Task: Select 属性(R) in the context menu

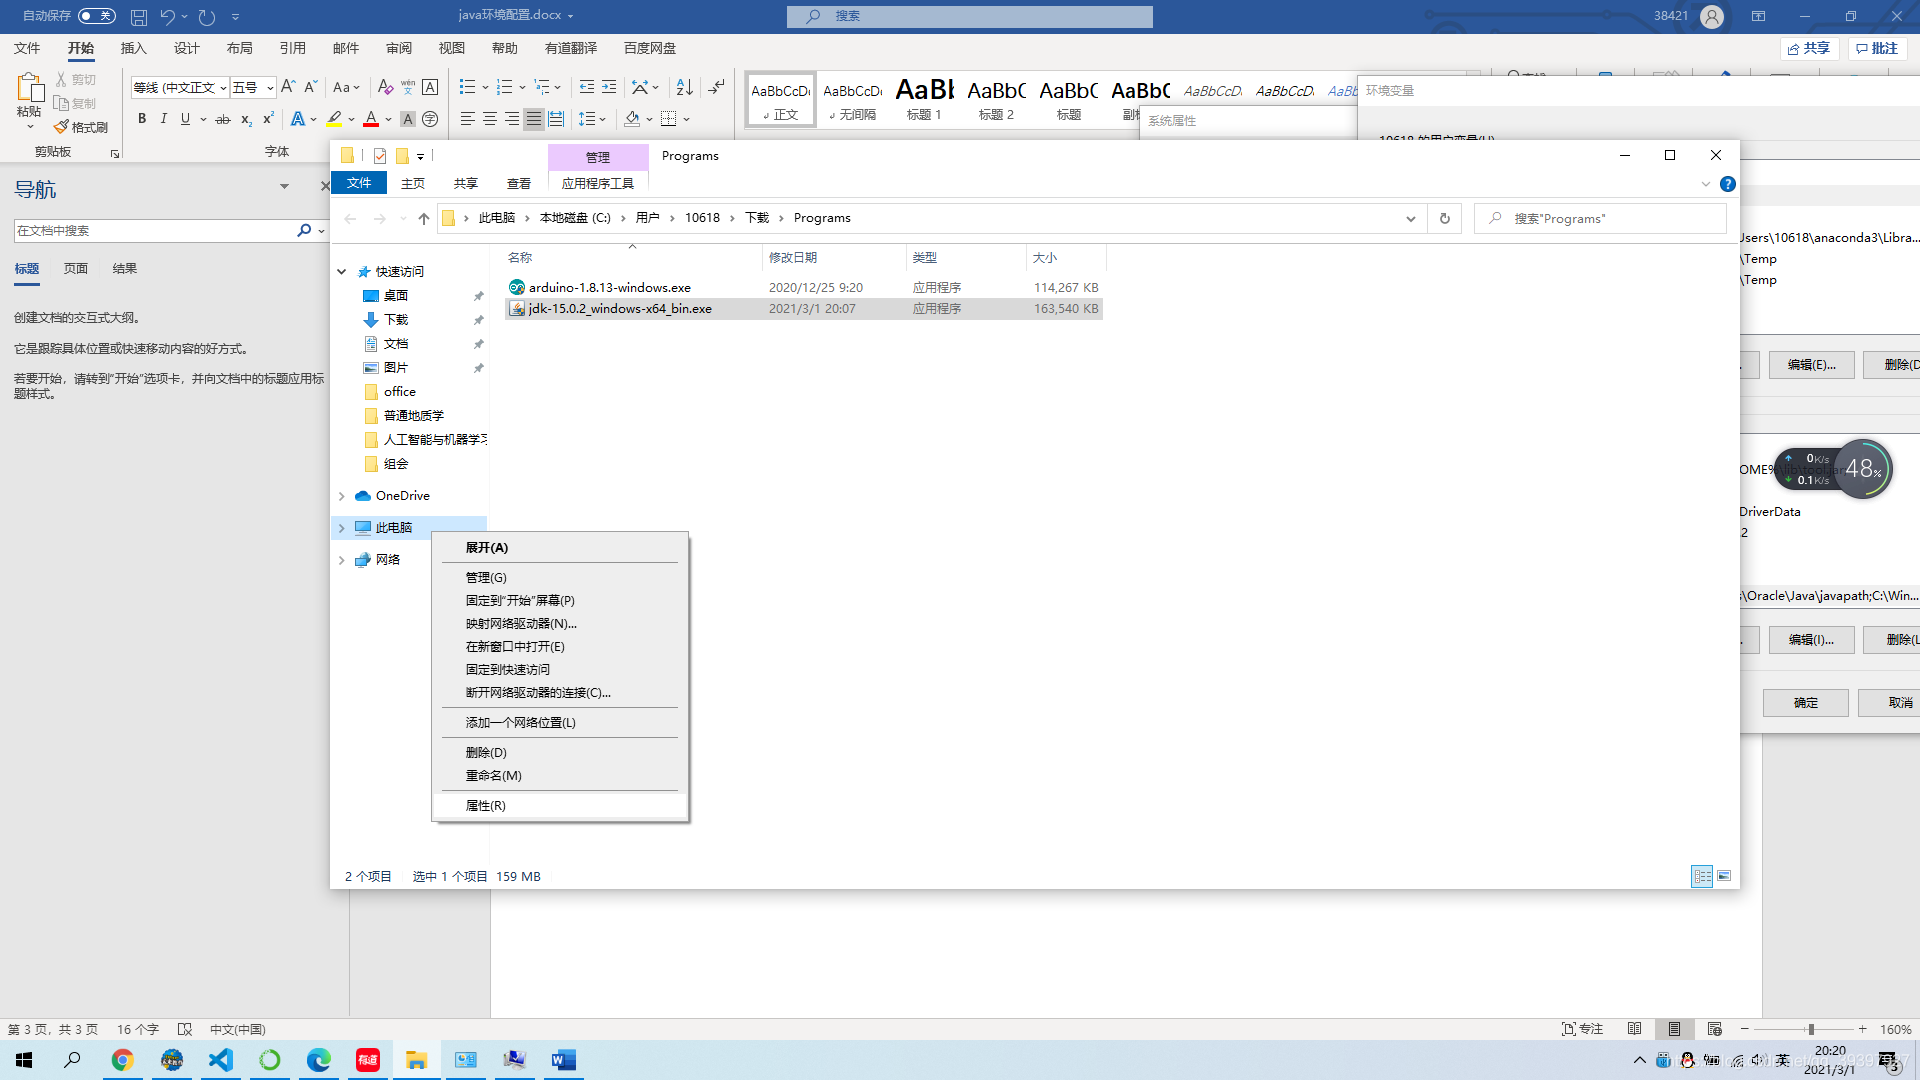Action: coord(486,805)
